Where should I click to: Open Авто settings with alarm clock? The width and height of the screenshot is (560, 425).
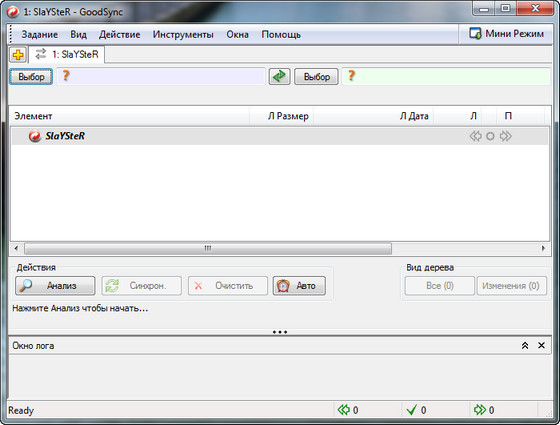(x=299, y=286)
